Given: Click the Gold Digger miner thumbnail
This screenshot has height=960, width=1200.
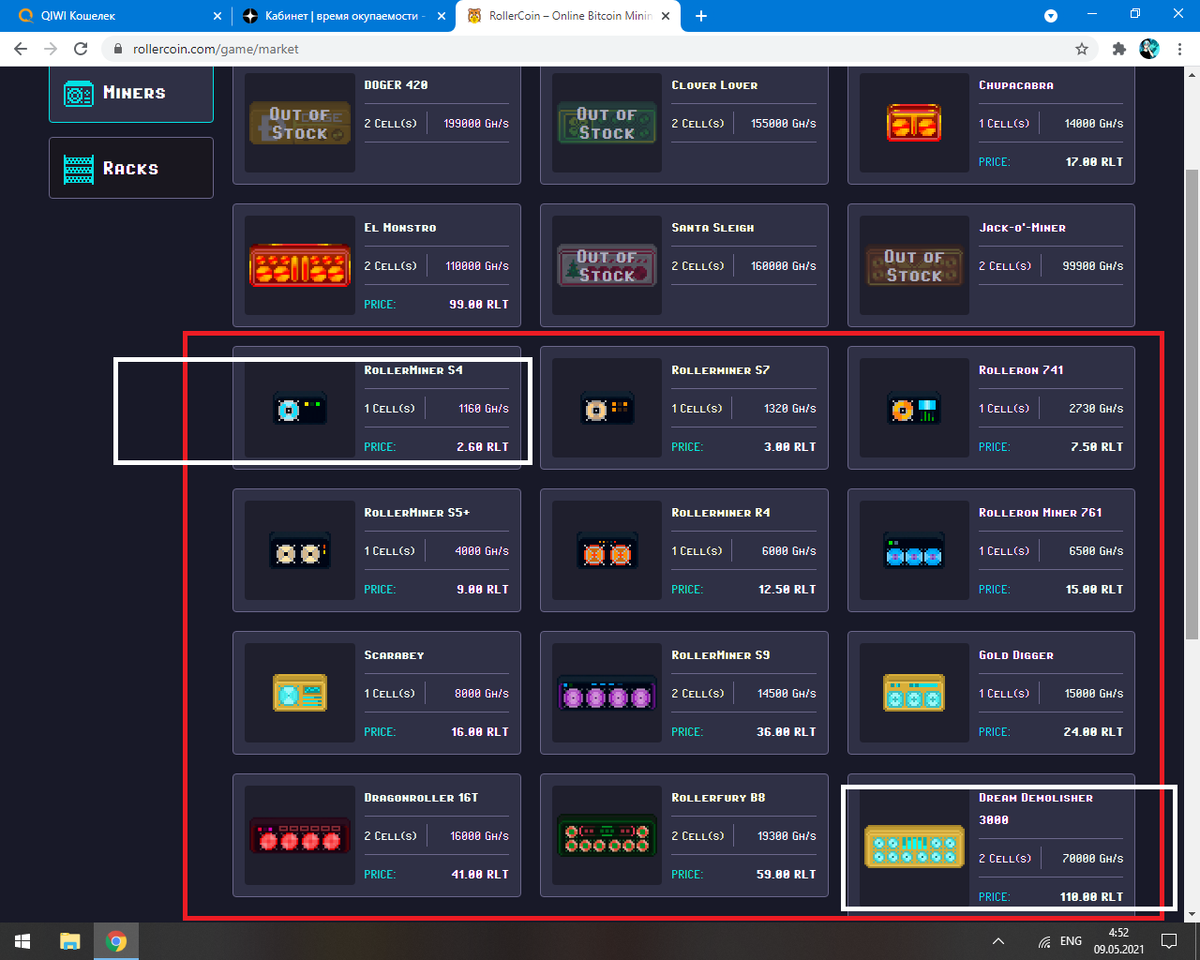Looking at the screenshot, I should pyautogui.click(x=913, y=692).
